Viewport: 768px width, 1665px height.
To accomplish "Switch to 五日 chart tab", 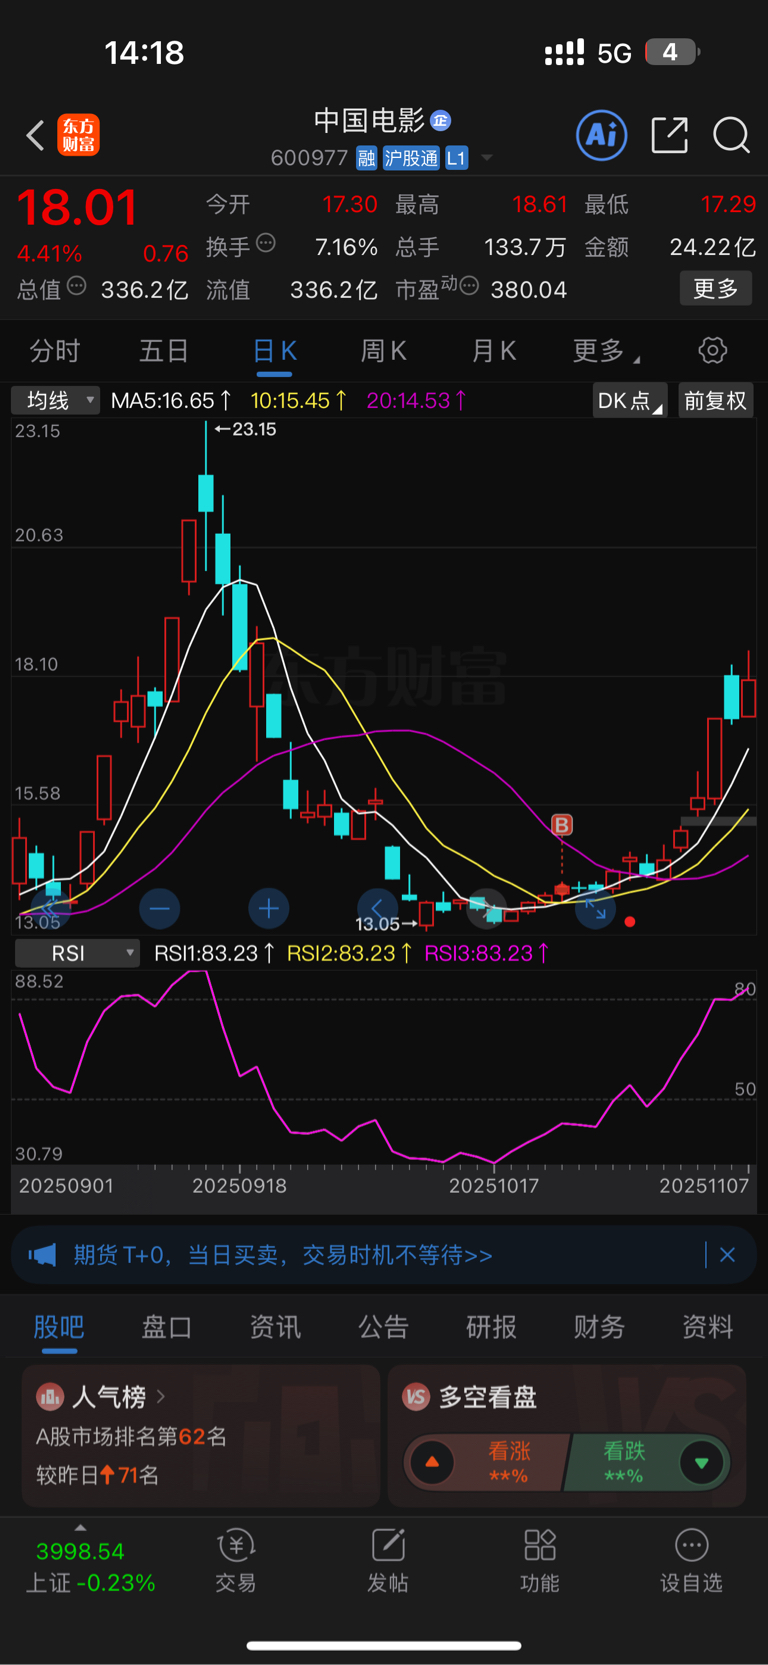I will click(164, 351).
